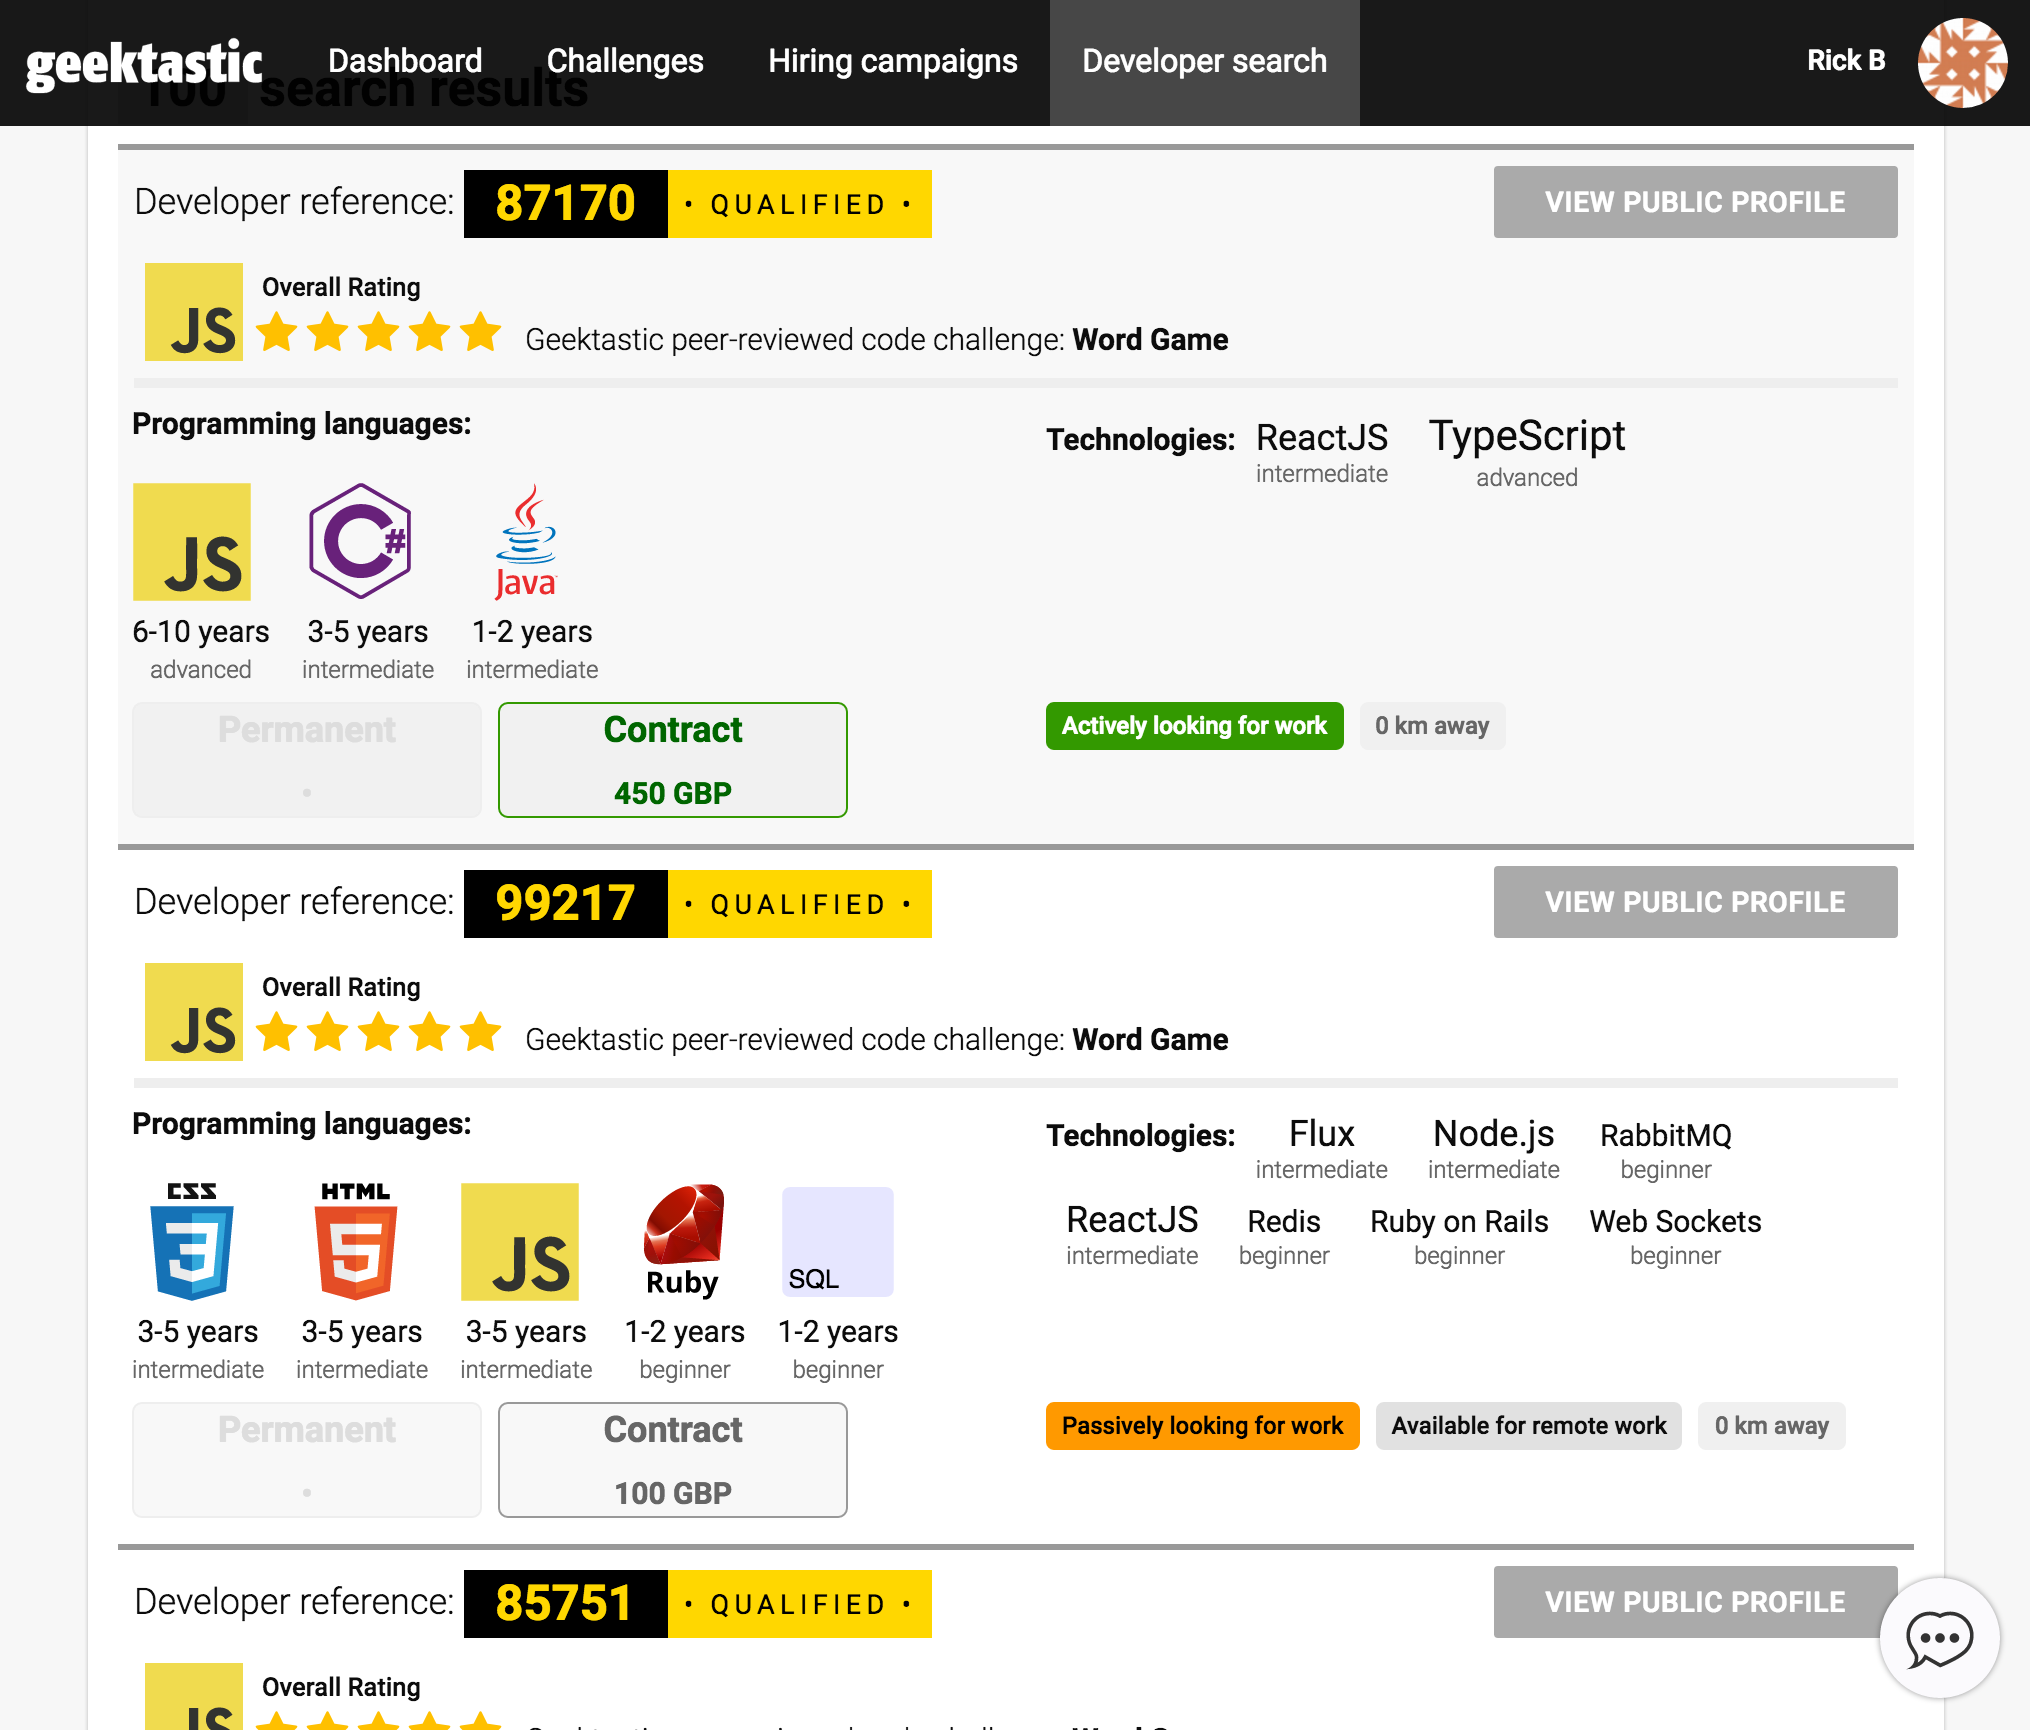Click the ReactJS technology for developer 87170
Image resolution: width=2030 pixels, height=1730 pixels.
tap(1322, 438)
